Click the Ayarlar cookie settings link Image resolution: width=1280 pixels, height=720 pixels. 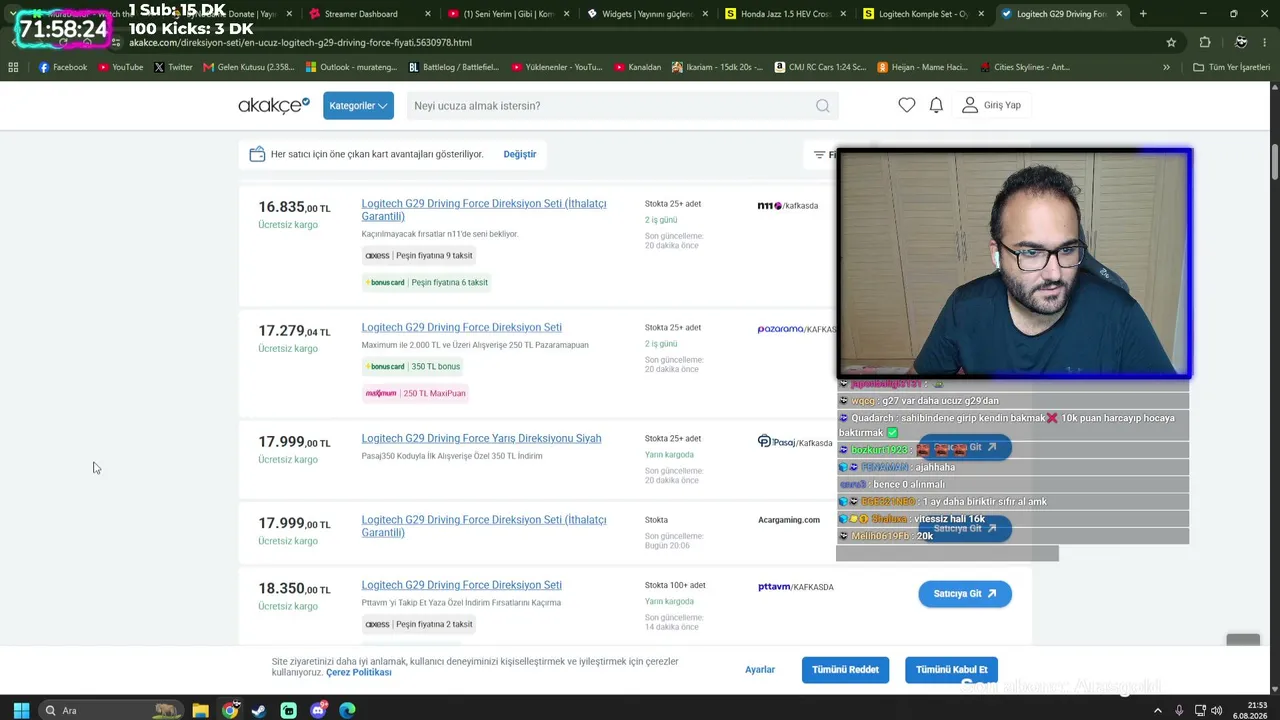pos(760,670)
